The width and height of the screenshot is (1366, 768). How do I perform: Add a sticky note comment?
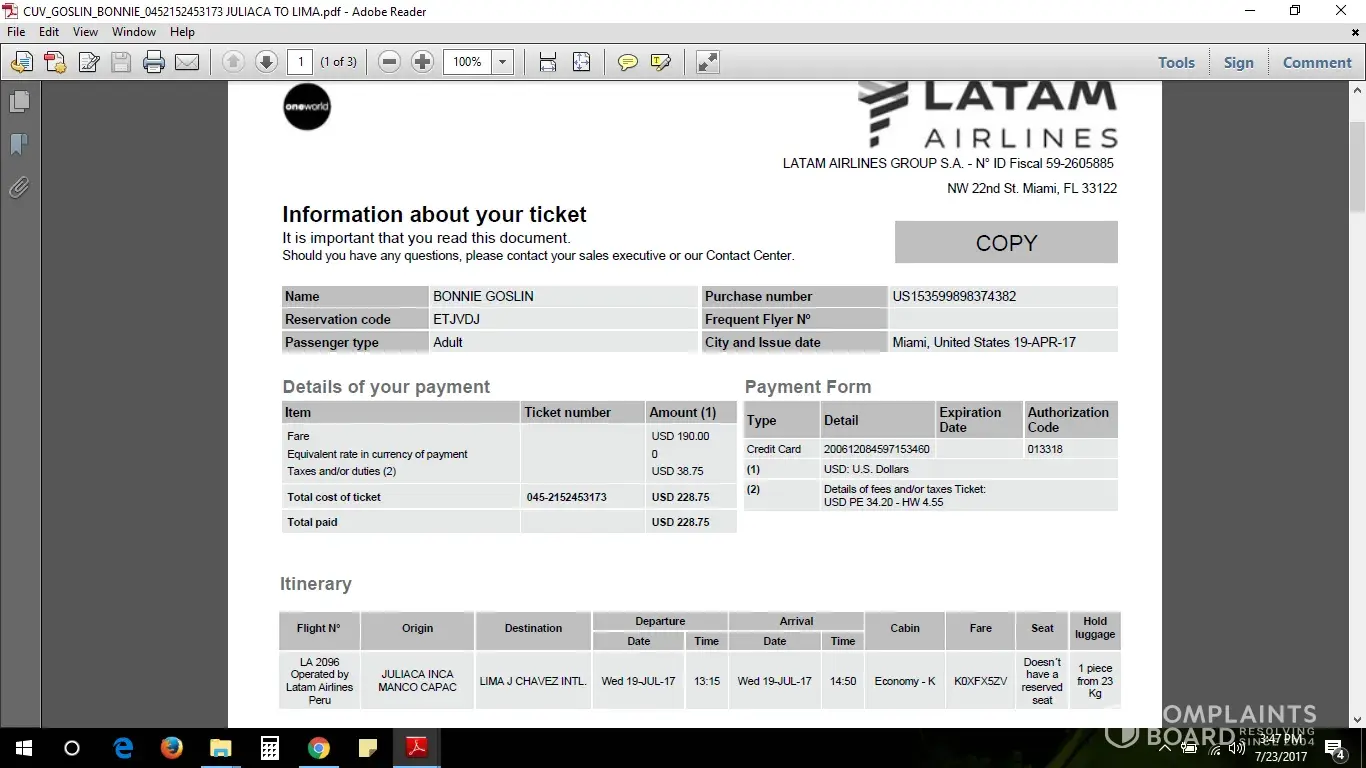click(627, 62)
